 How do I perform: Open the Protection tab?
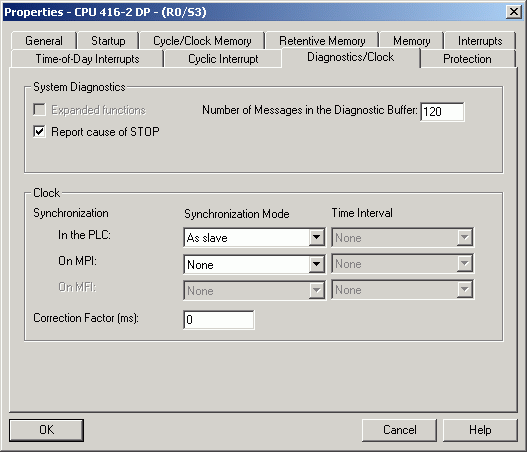(x=467, y=59)
